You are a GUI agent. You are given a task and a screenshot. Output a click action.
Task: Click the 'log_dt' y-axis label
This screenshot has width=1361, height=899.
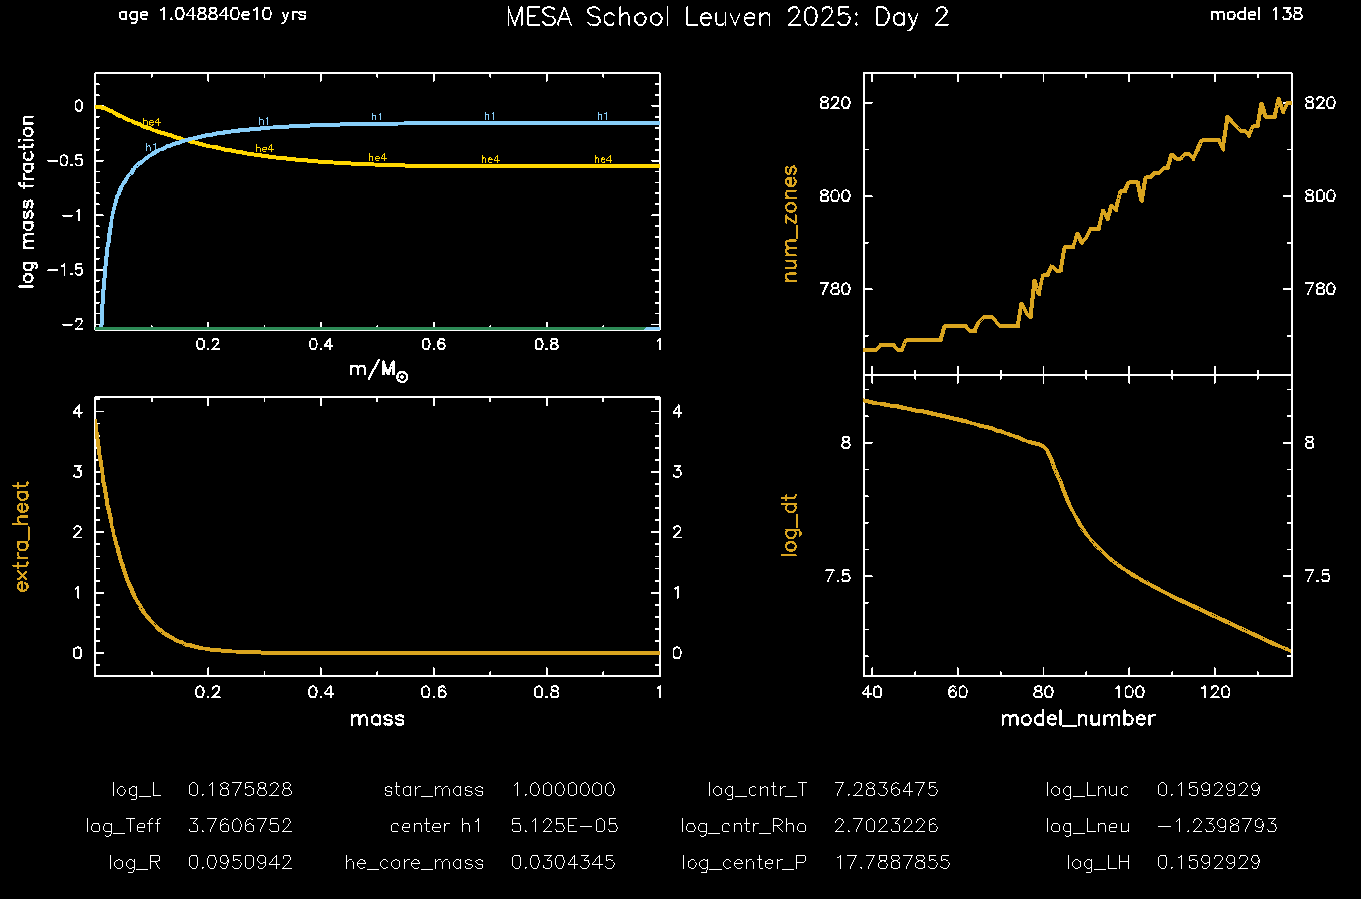pyautogui.click(x=790, y=524)
